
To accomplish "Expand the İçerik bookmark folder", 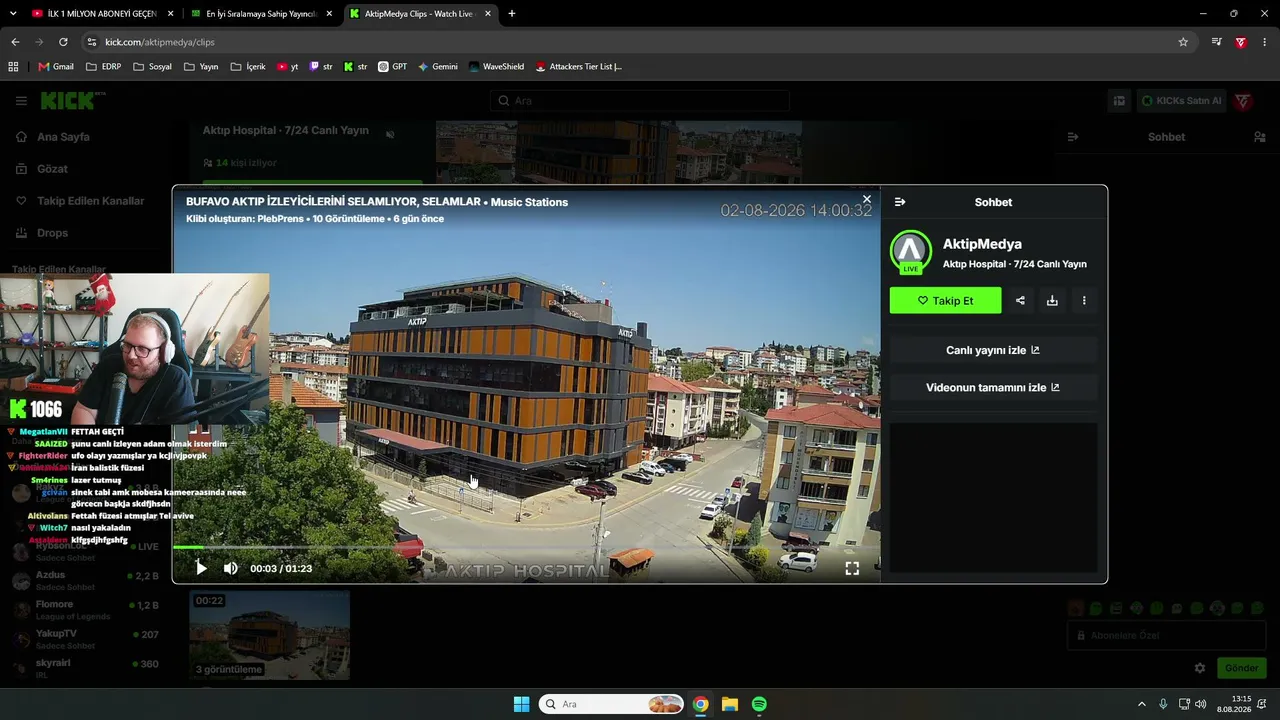I will (248, 67).
